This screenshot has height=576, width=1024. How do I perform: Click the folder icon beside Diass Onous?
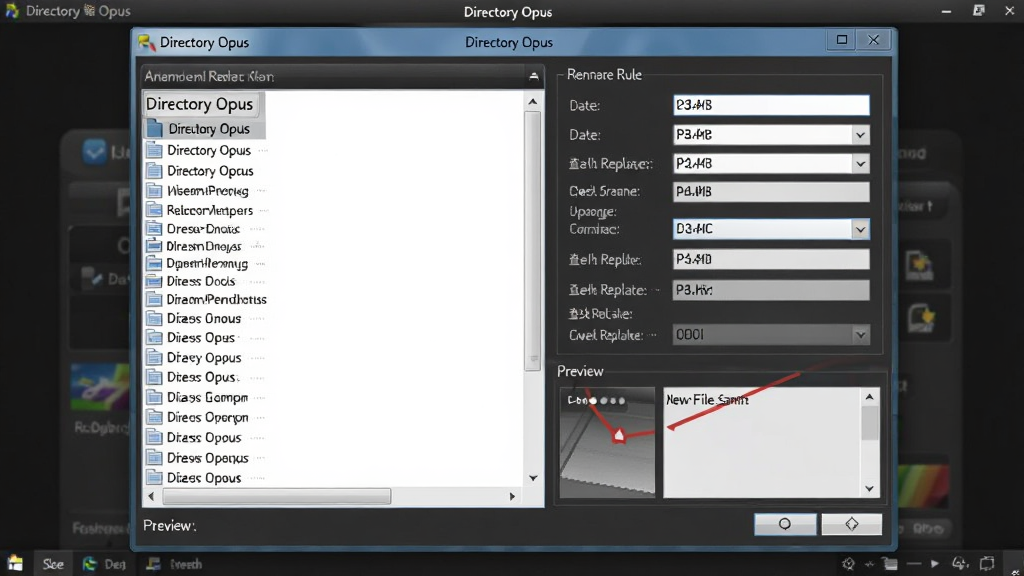(x=154, y=319)
